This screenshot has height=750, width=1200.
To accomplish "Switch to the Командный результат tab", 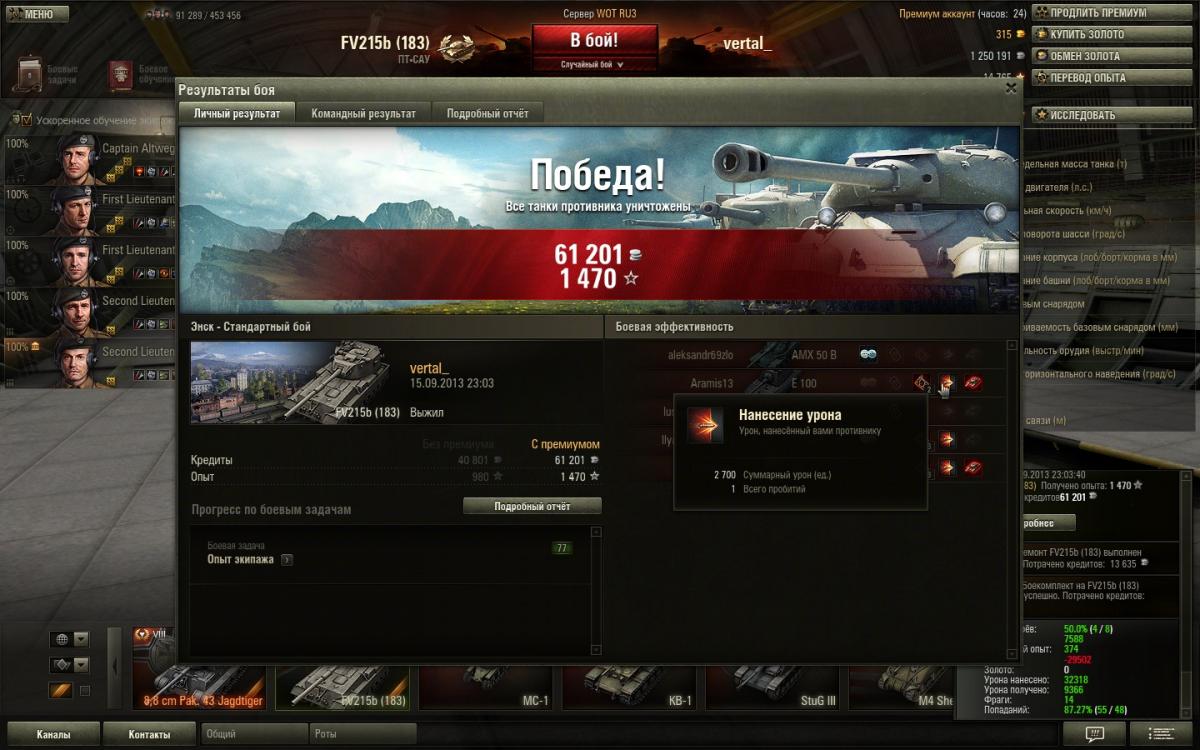I will (364, 113).
